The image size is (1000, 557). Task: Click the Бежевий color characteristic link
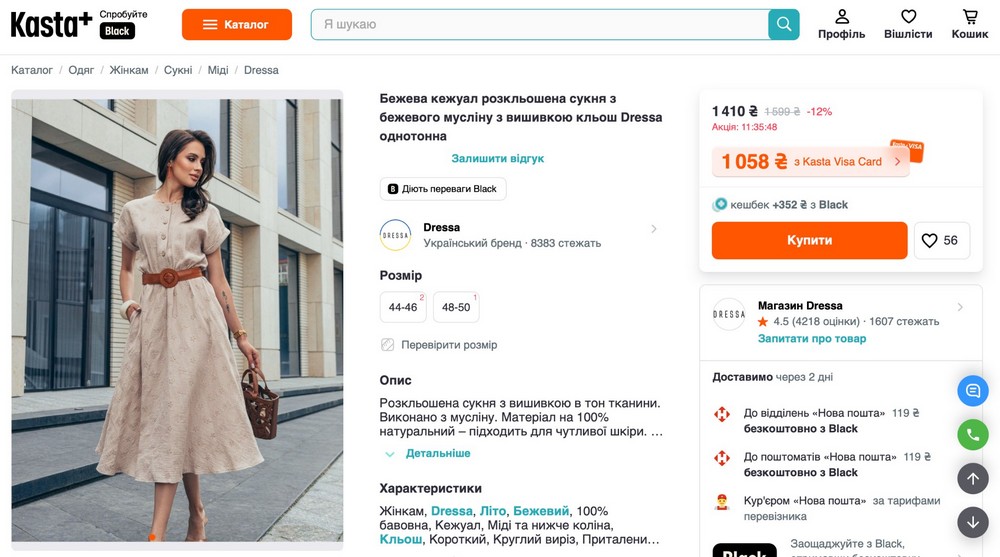[541, 511]
